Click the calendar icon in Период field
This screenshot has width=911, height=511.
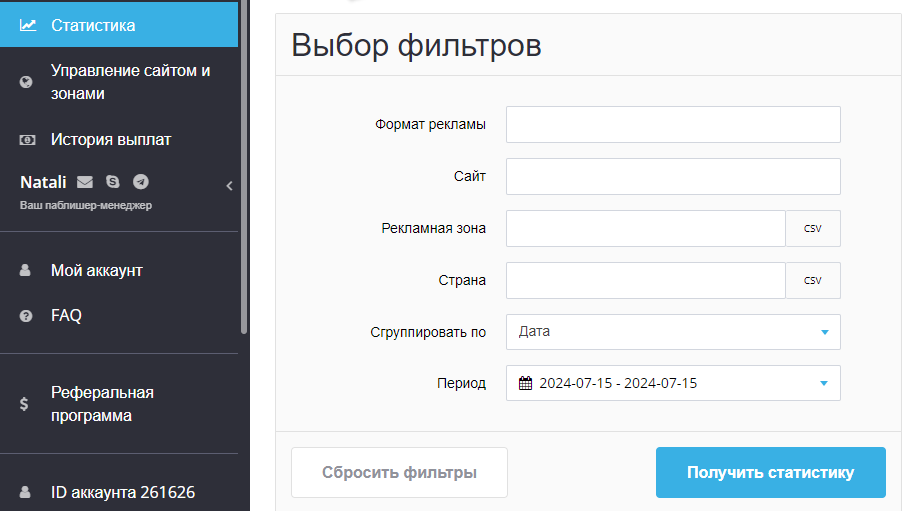click(x=525, y=383)
